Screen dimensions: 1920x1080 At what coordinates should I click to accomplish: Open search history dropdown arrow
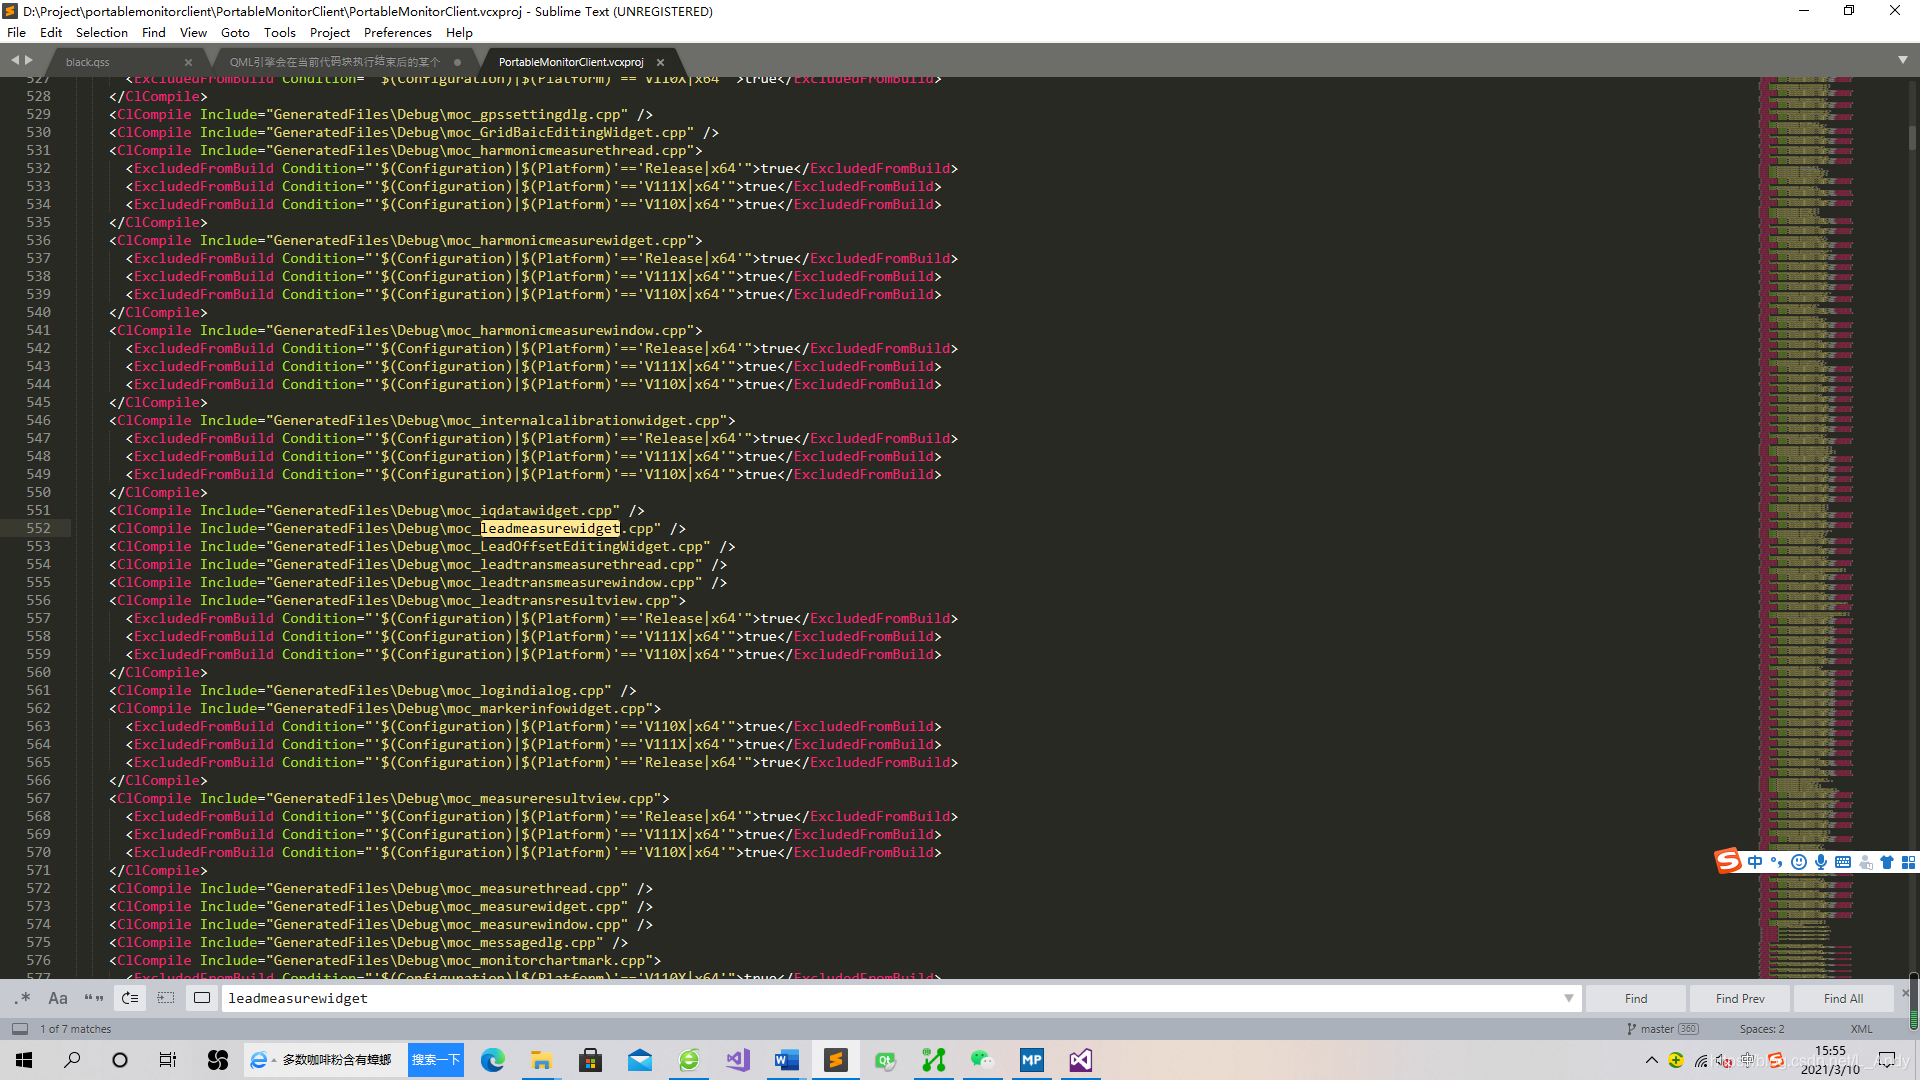[x=1568, y=998]
